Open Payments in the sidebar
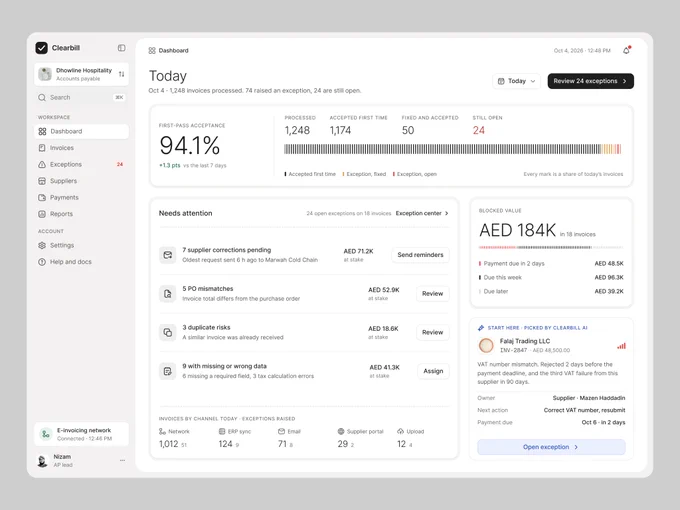Image resolution: width=680 pixels, height=510 pixels. click(81, 197)
